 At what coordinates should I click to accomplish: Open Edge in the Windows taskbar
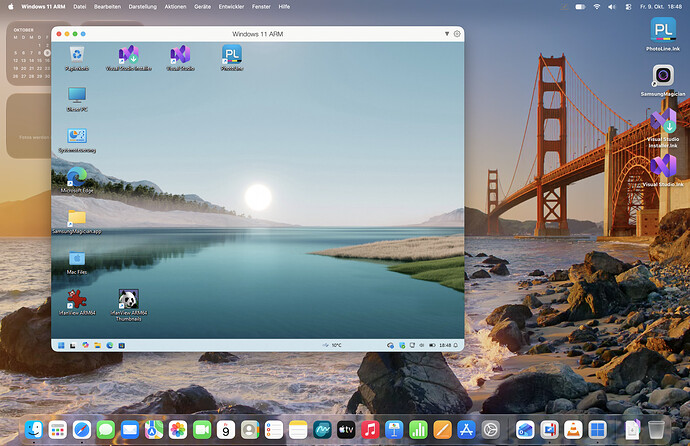tap(110, 345)
